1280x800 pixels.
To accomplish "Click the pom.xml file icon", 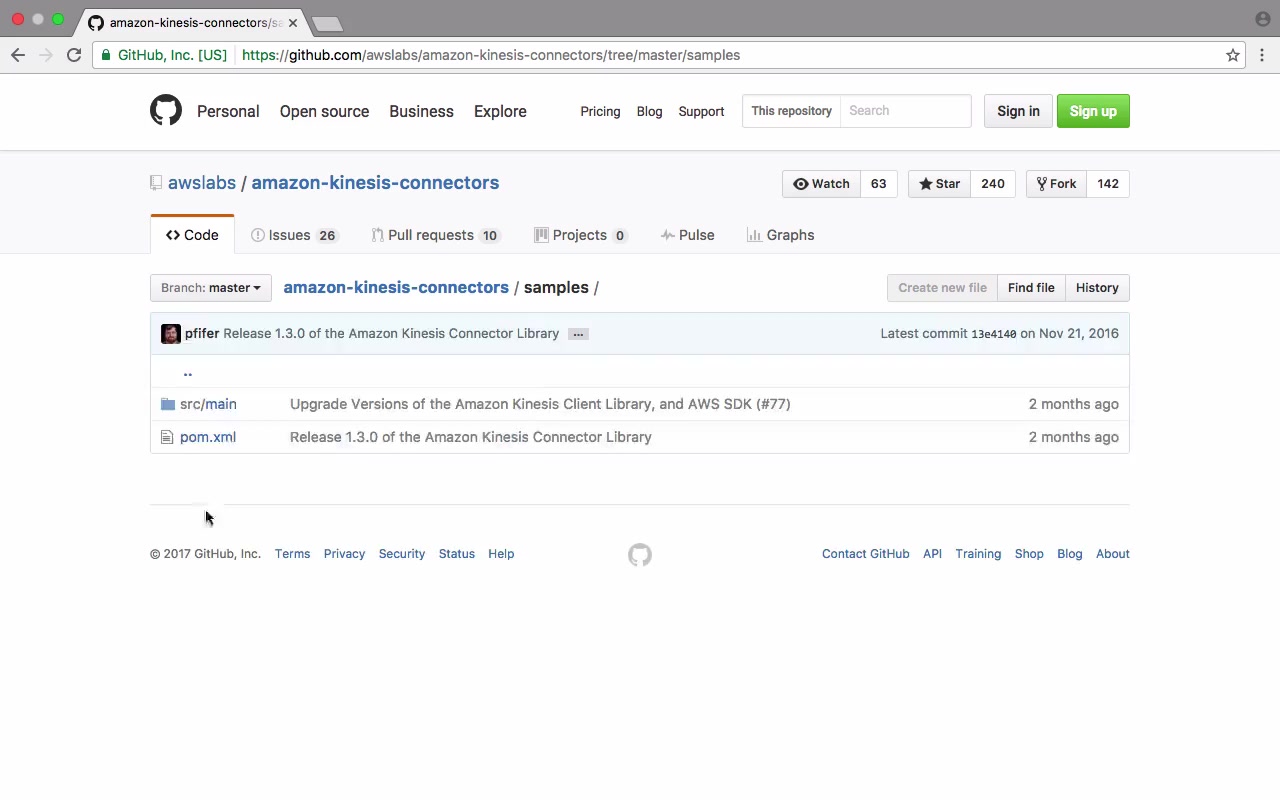I will pyautogui.click(x=167, y=437).
